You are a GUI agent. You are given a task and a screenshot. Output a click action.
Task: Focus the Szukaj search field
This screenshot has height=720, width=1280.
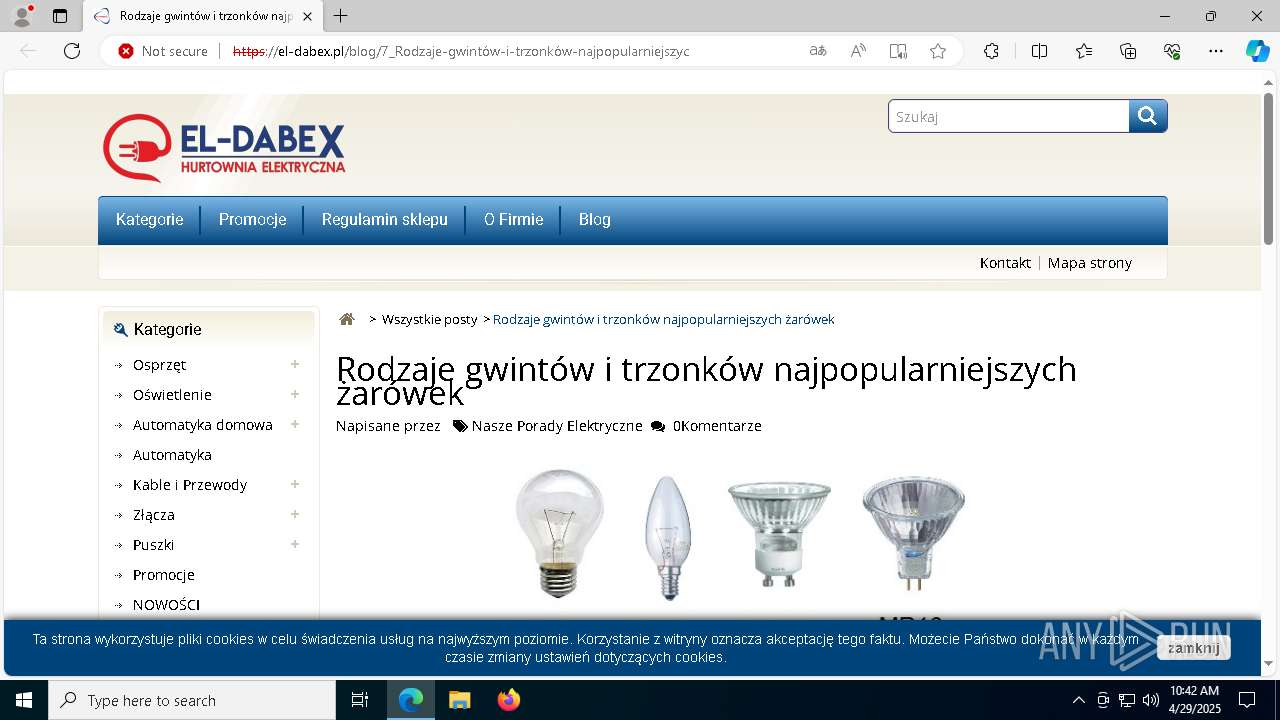(x=1009, y=116)
